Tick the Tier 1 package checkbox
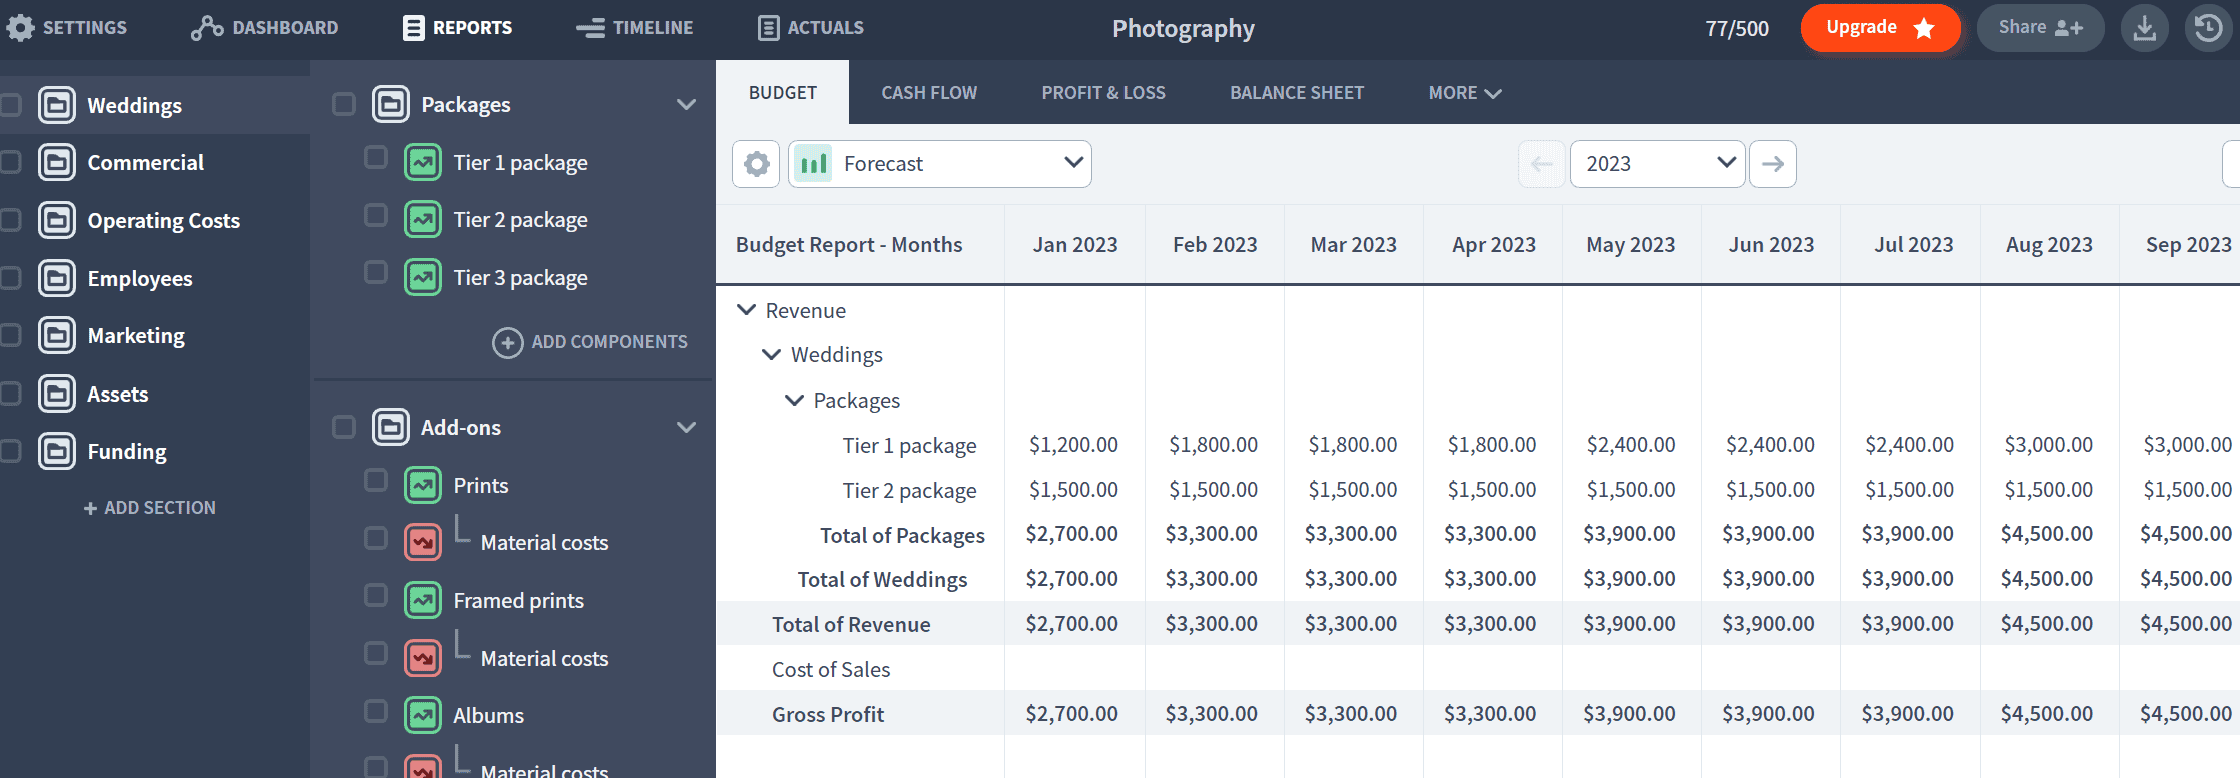Screen dimensions: 2240x778 coord(376,157)
